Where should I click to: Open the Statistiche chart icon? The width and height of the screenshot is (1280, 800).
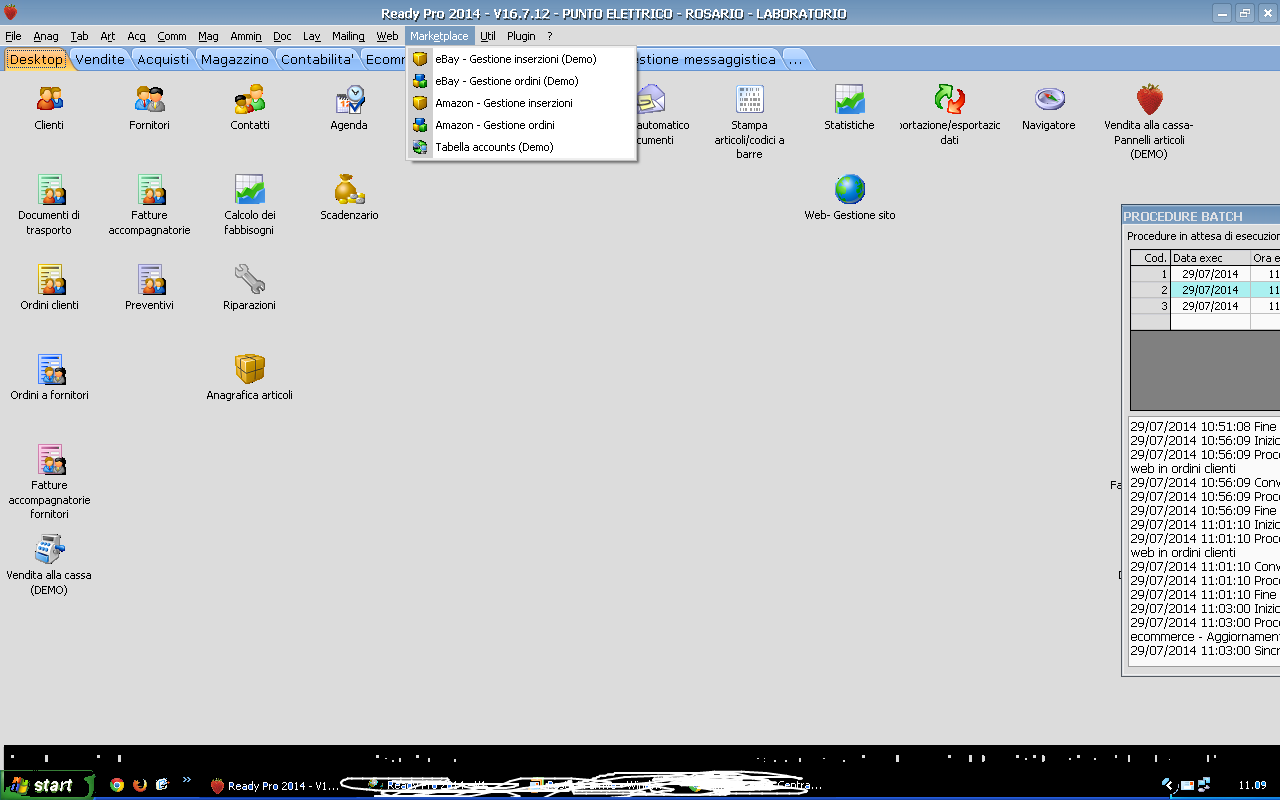click(849, 100)
